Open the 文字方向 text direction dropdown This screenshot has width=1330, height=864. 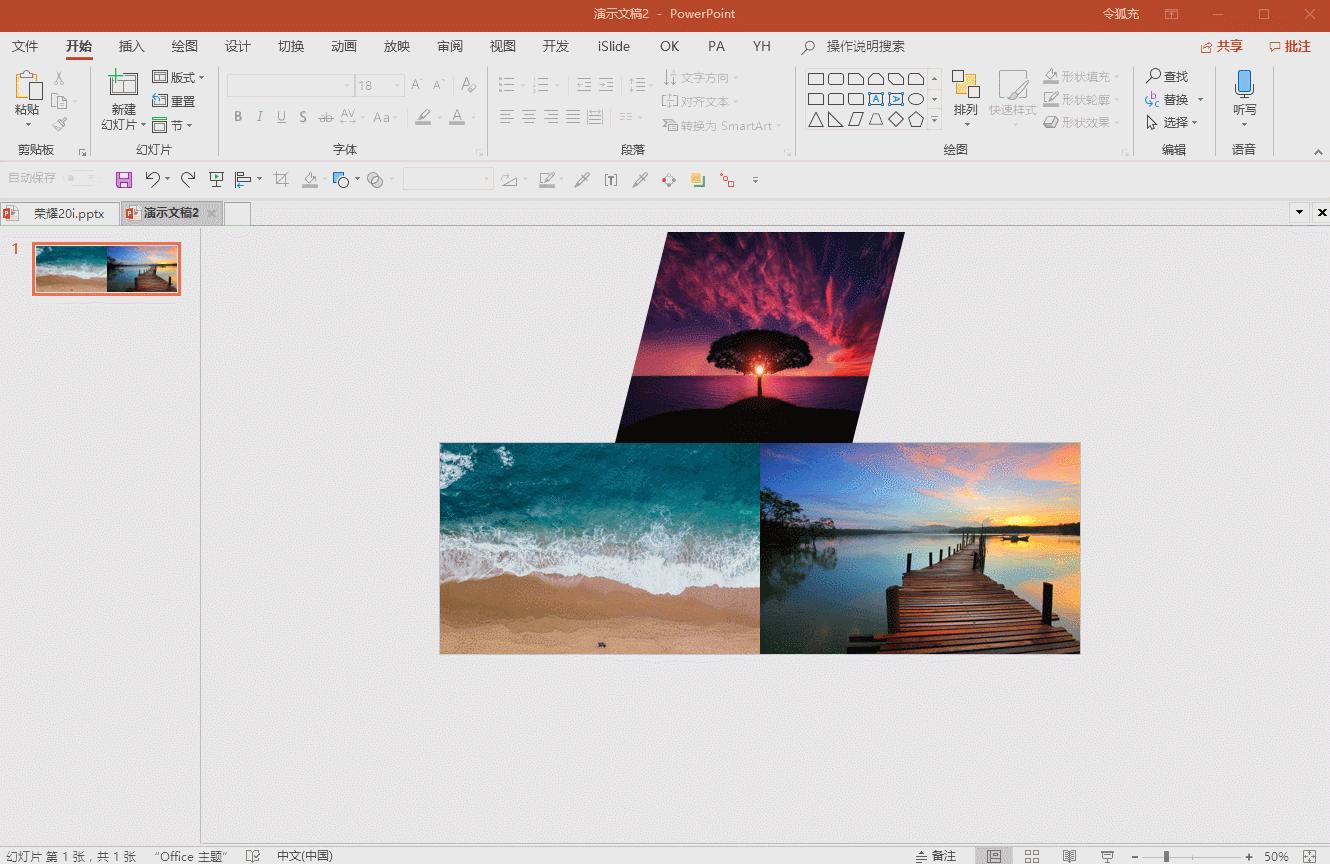(700, 78)
